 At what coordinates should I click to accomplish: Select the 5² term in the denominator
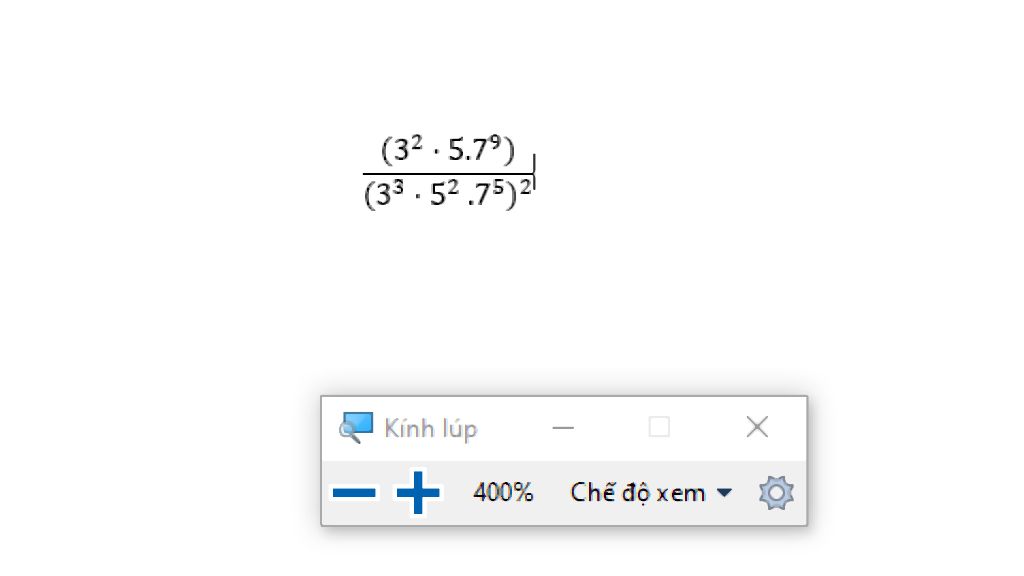tap(444, 193)
